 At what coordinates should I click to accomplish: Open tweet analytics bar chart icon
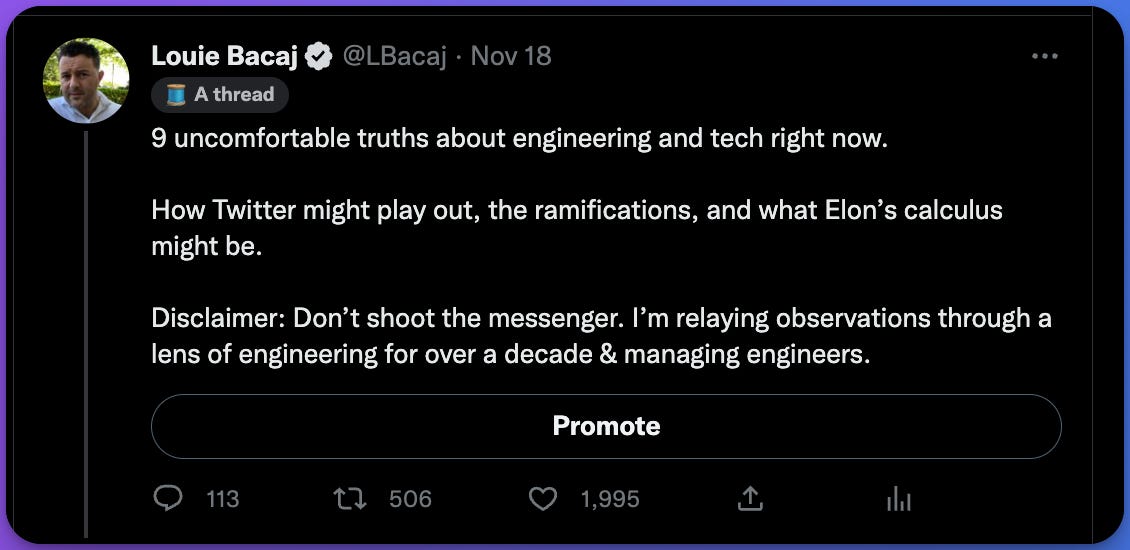pyautogui.click(x=899, y=498)
